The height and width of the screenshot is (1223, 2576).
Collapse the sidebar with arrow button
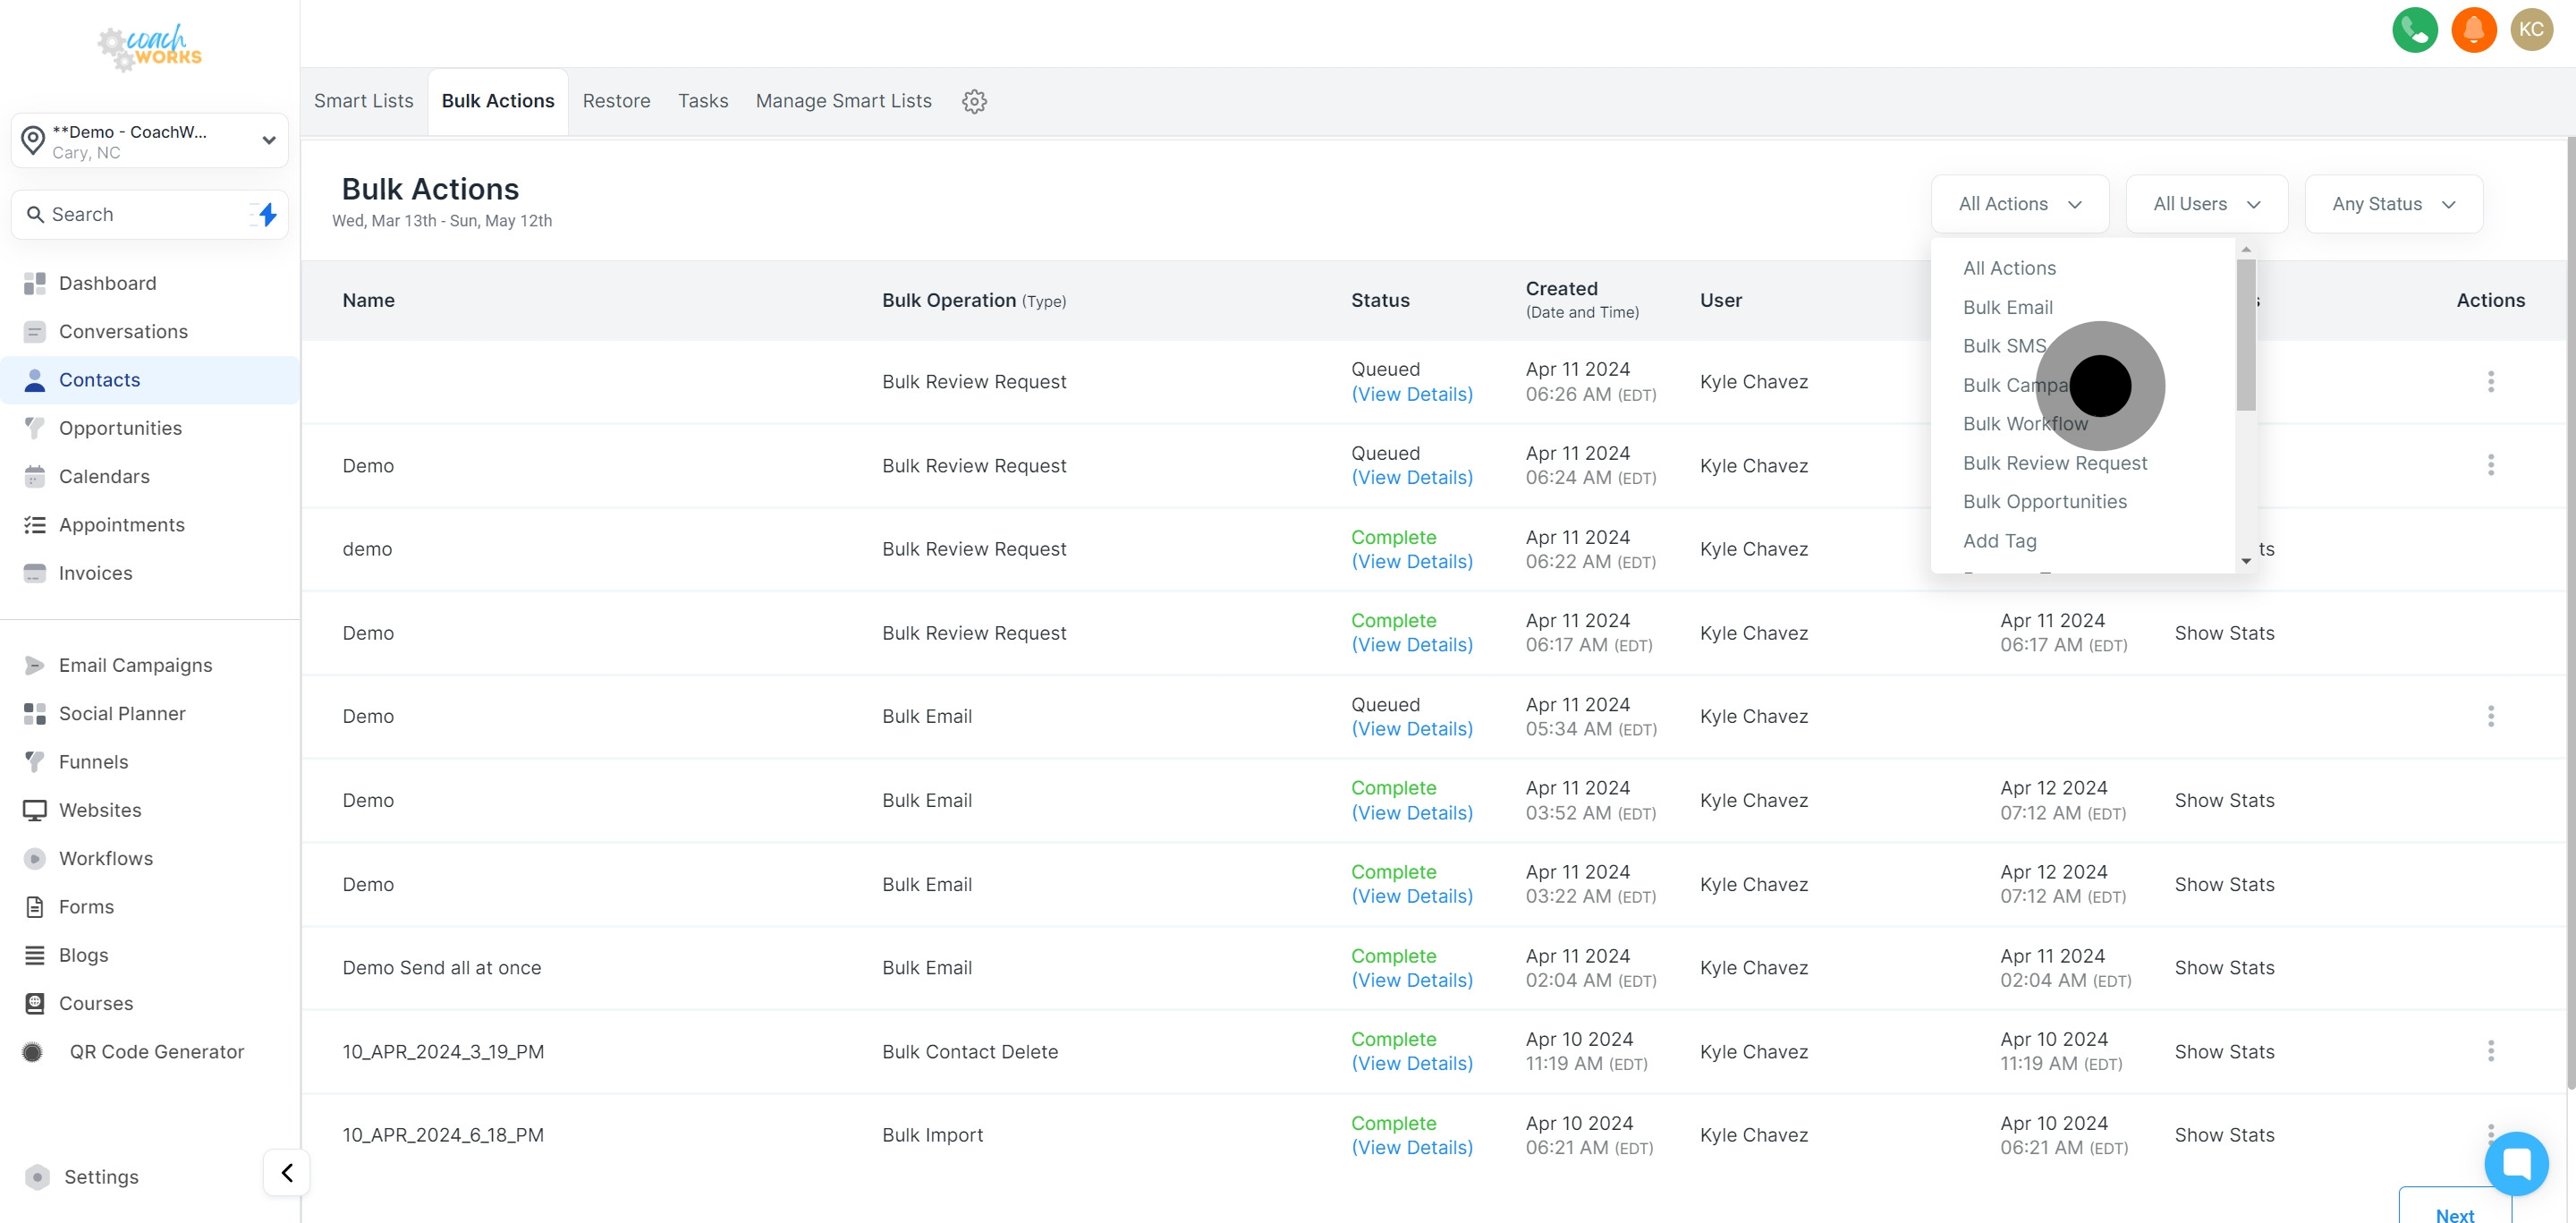[x=287, y=1172]
